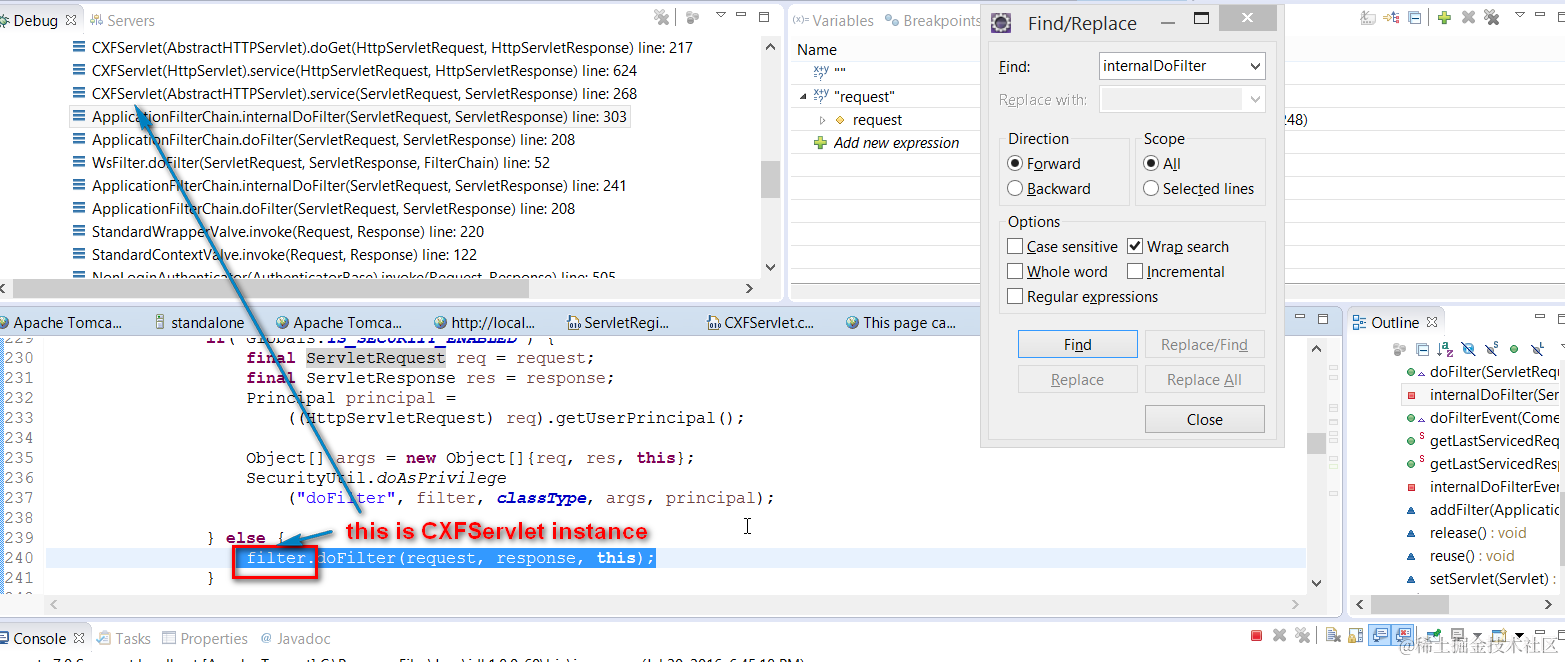Select internalDoFilter line 303 stack frame
1565x662 pixels.
350,117
